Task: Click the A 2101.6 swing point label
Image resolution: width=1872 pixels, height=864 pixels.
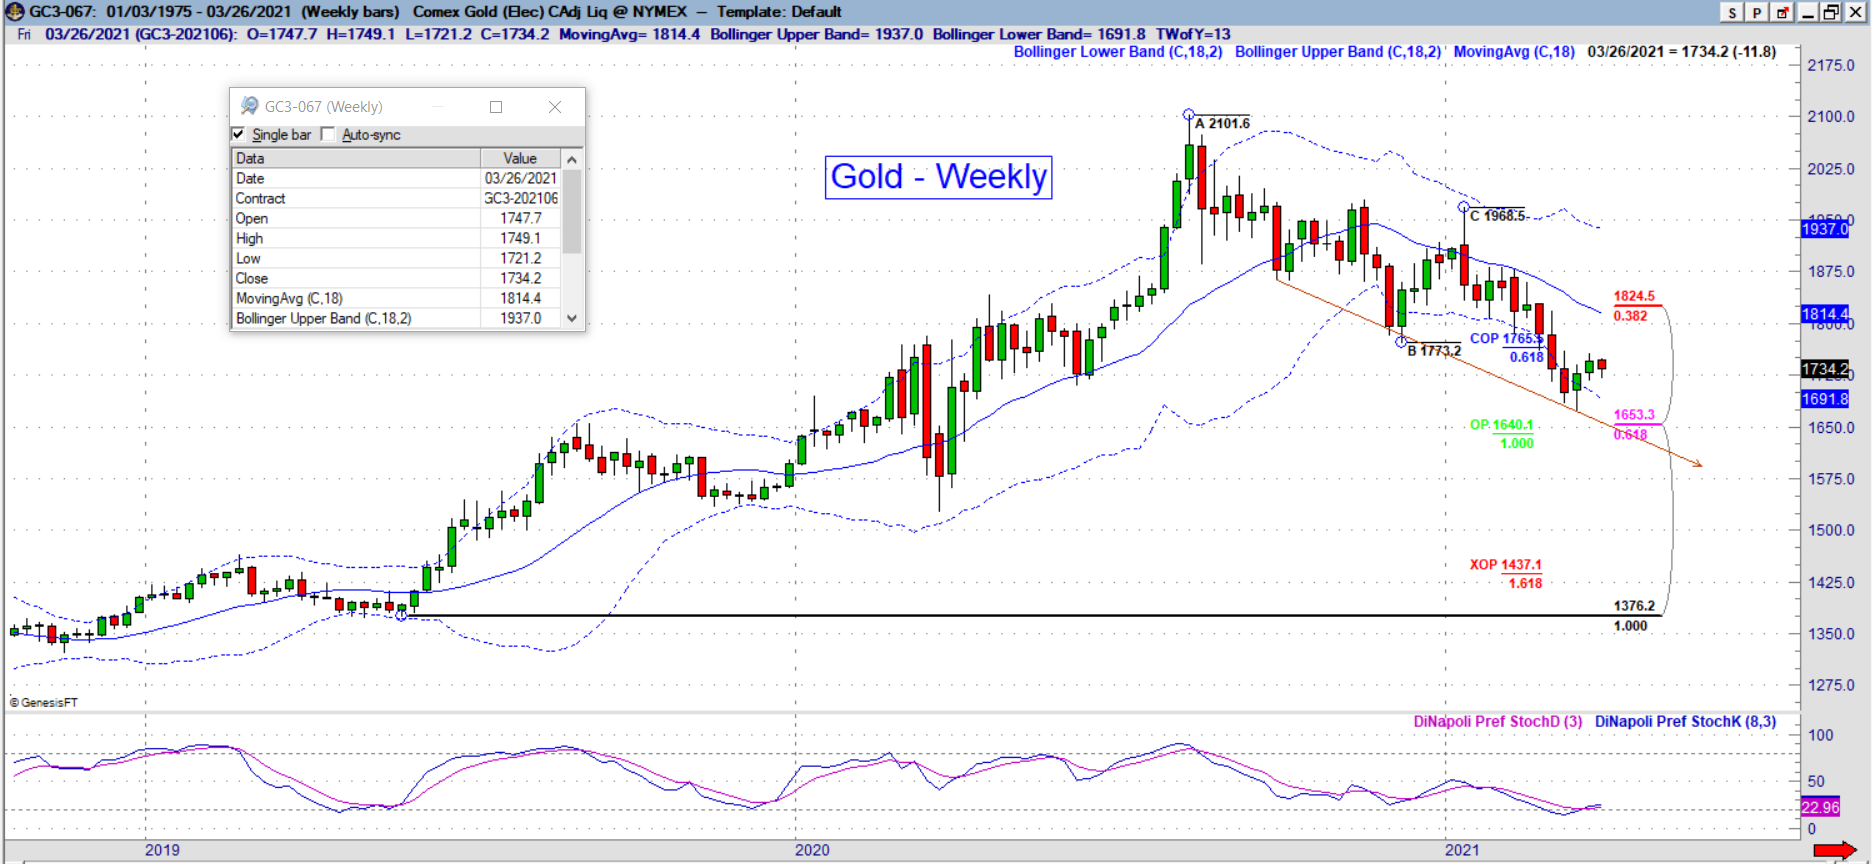Action: pos(1223,123)
